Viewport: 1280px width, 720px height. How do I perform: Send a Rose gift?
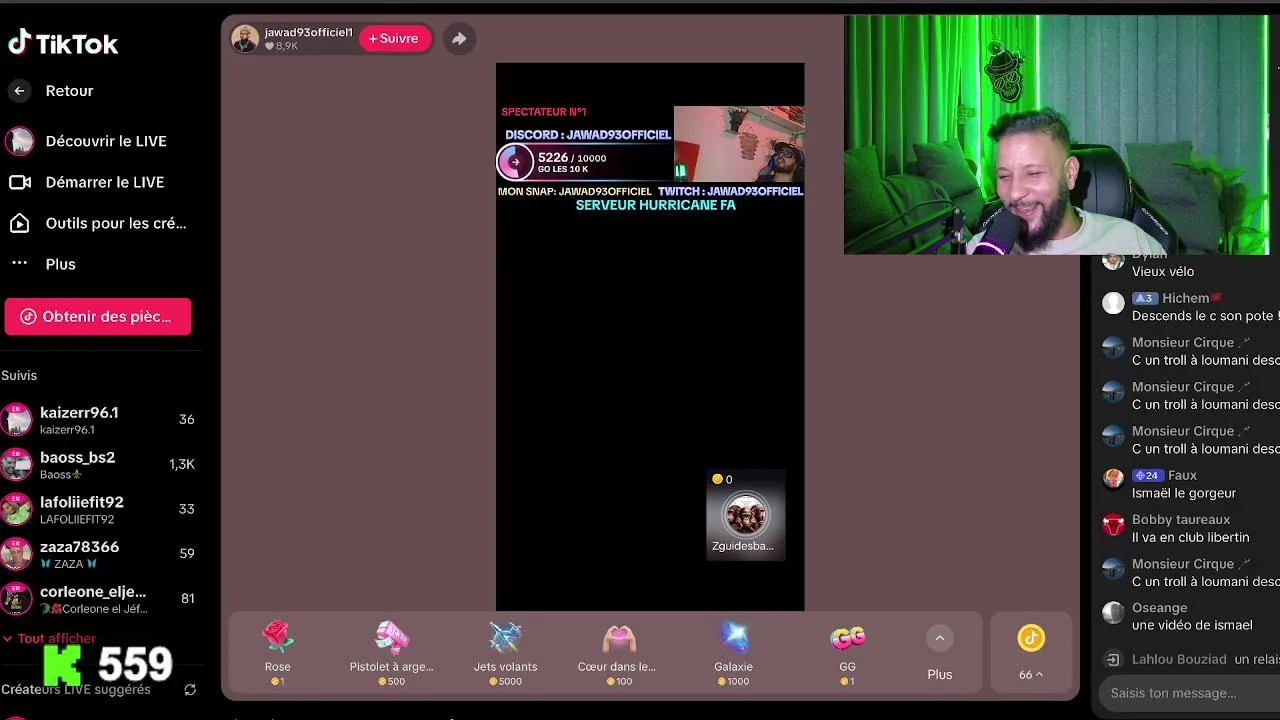278,653
